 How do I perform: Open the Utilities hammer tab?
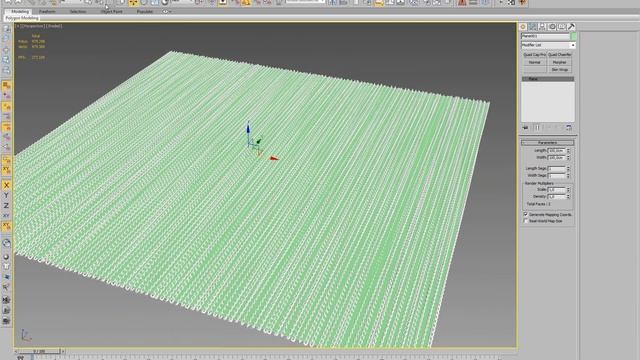[571, 27]
